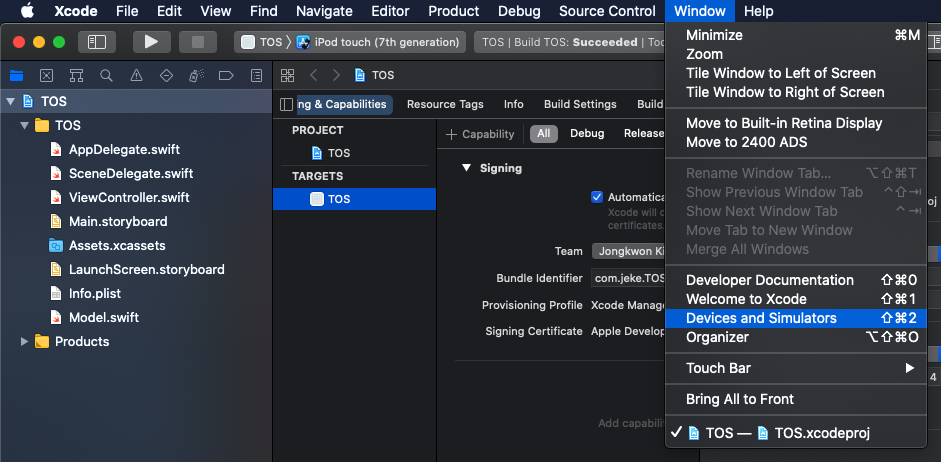The height and width of the screenshot is (462, 941).
Task: Choose Move to Built-in Retina Display
Action: (796, 124)
